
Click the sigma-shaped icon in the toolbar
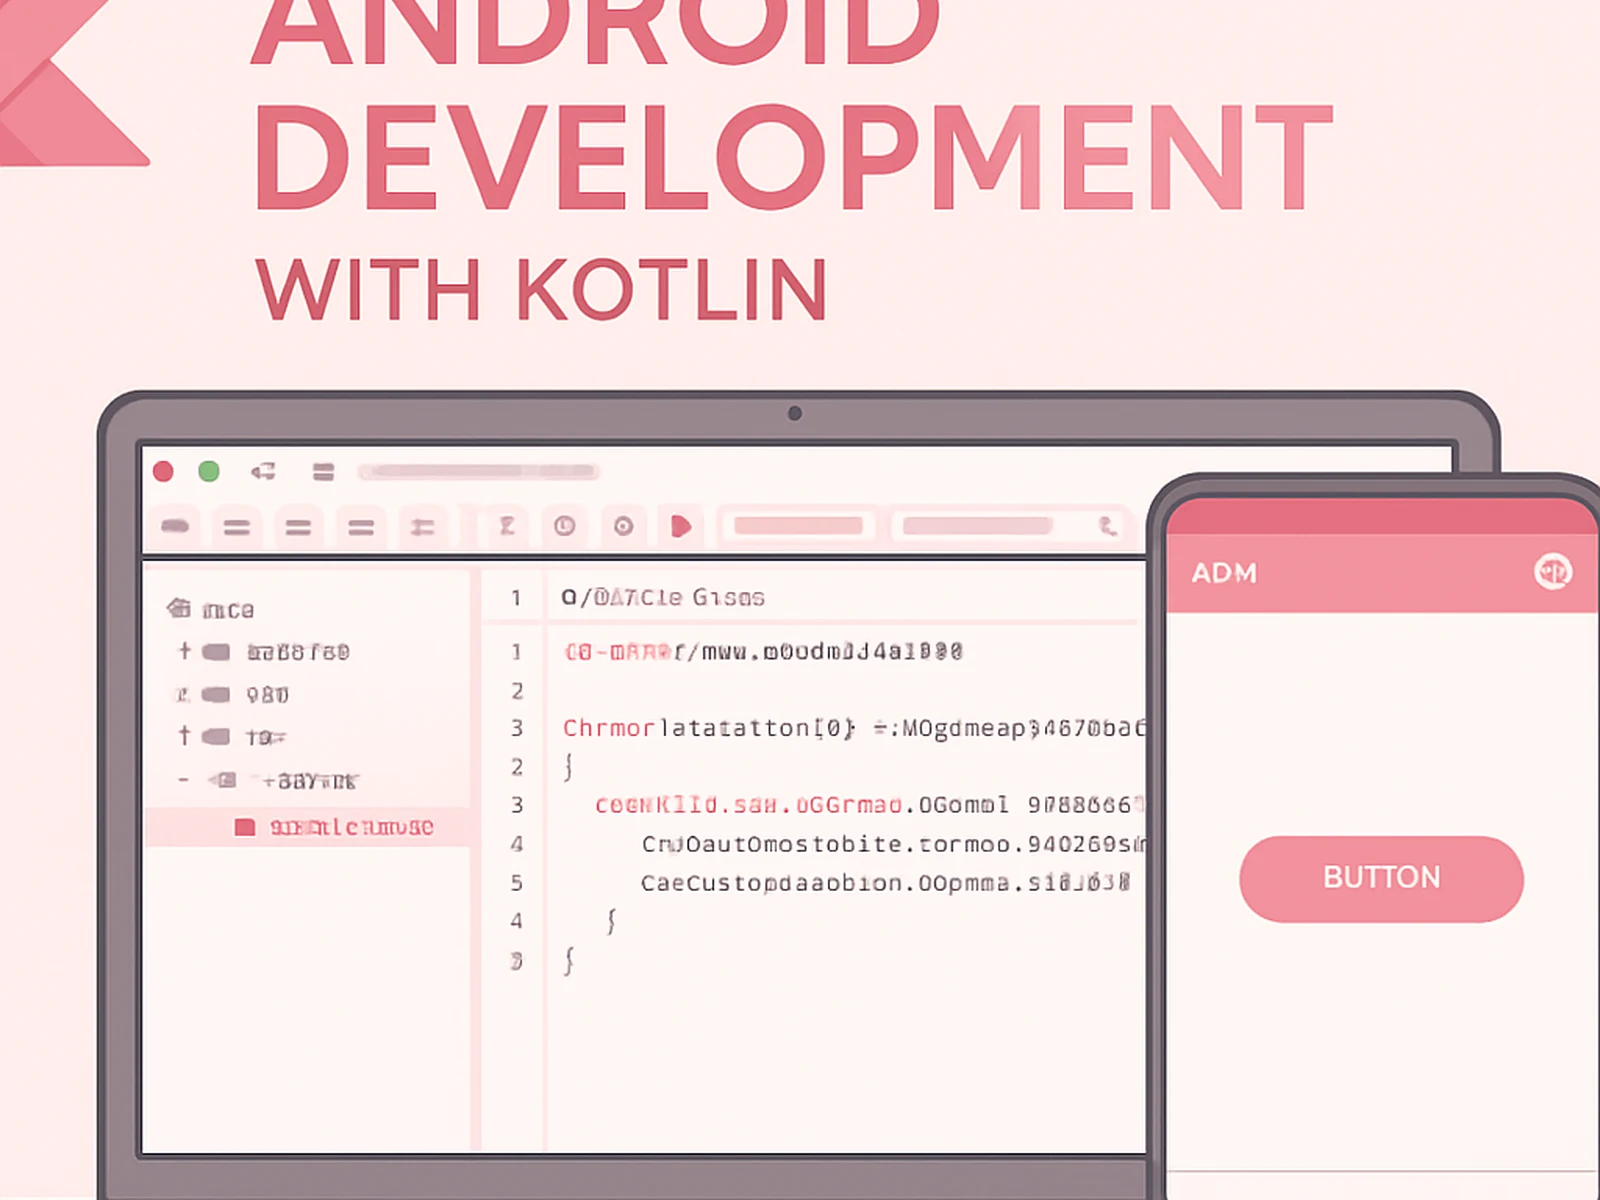coord(507,526)
